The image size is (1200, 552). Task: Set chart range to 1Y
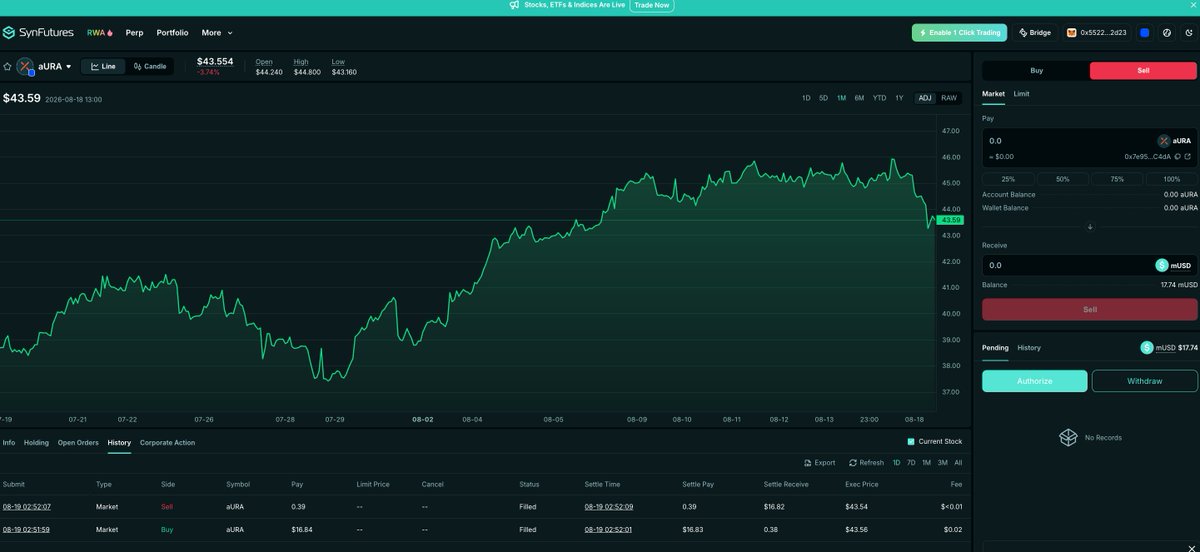pyautogui.click(x=899, y=98)
